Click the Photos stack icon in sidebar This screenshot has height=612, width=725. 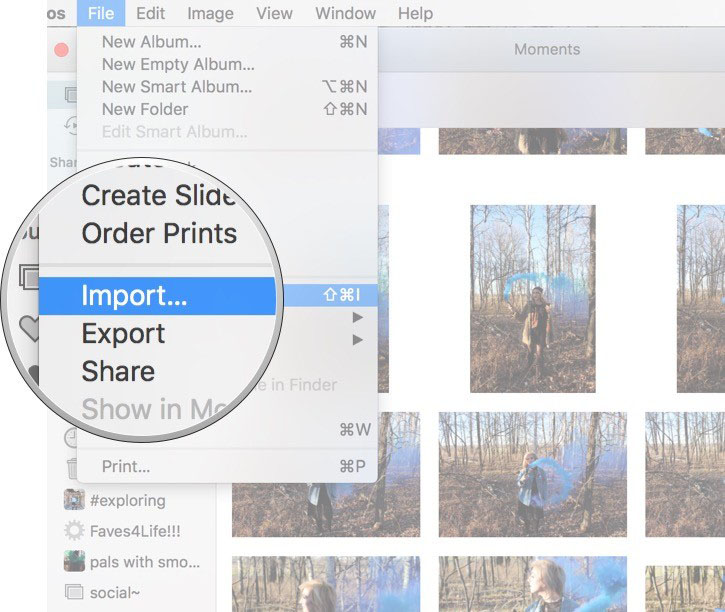(71, 95)
